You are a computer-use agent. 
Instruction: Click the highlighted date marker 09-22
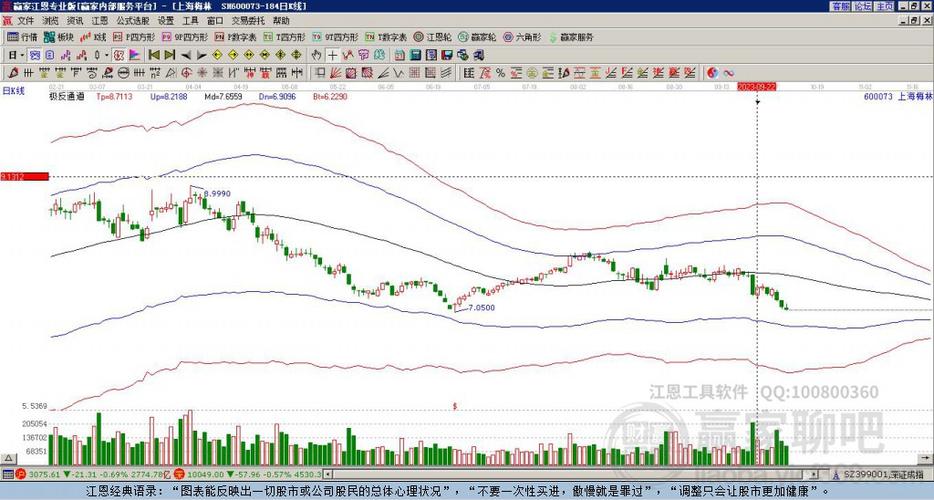tap(756, 86)
